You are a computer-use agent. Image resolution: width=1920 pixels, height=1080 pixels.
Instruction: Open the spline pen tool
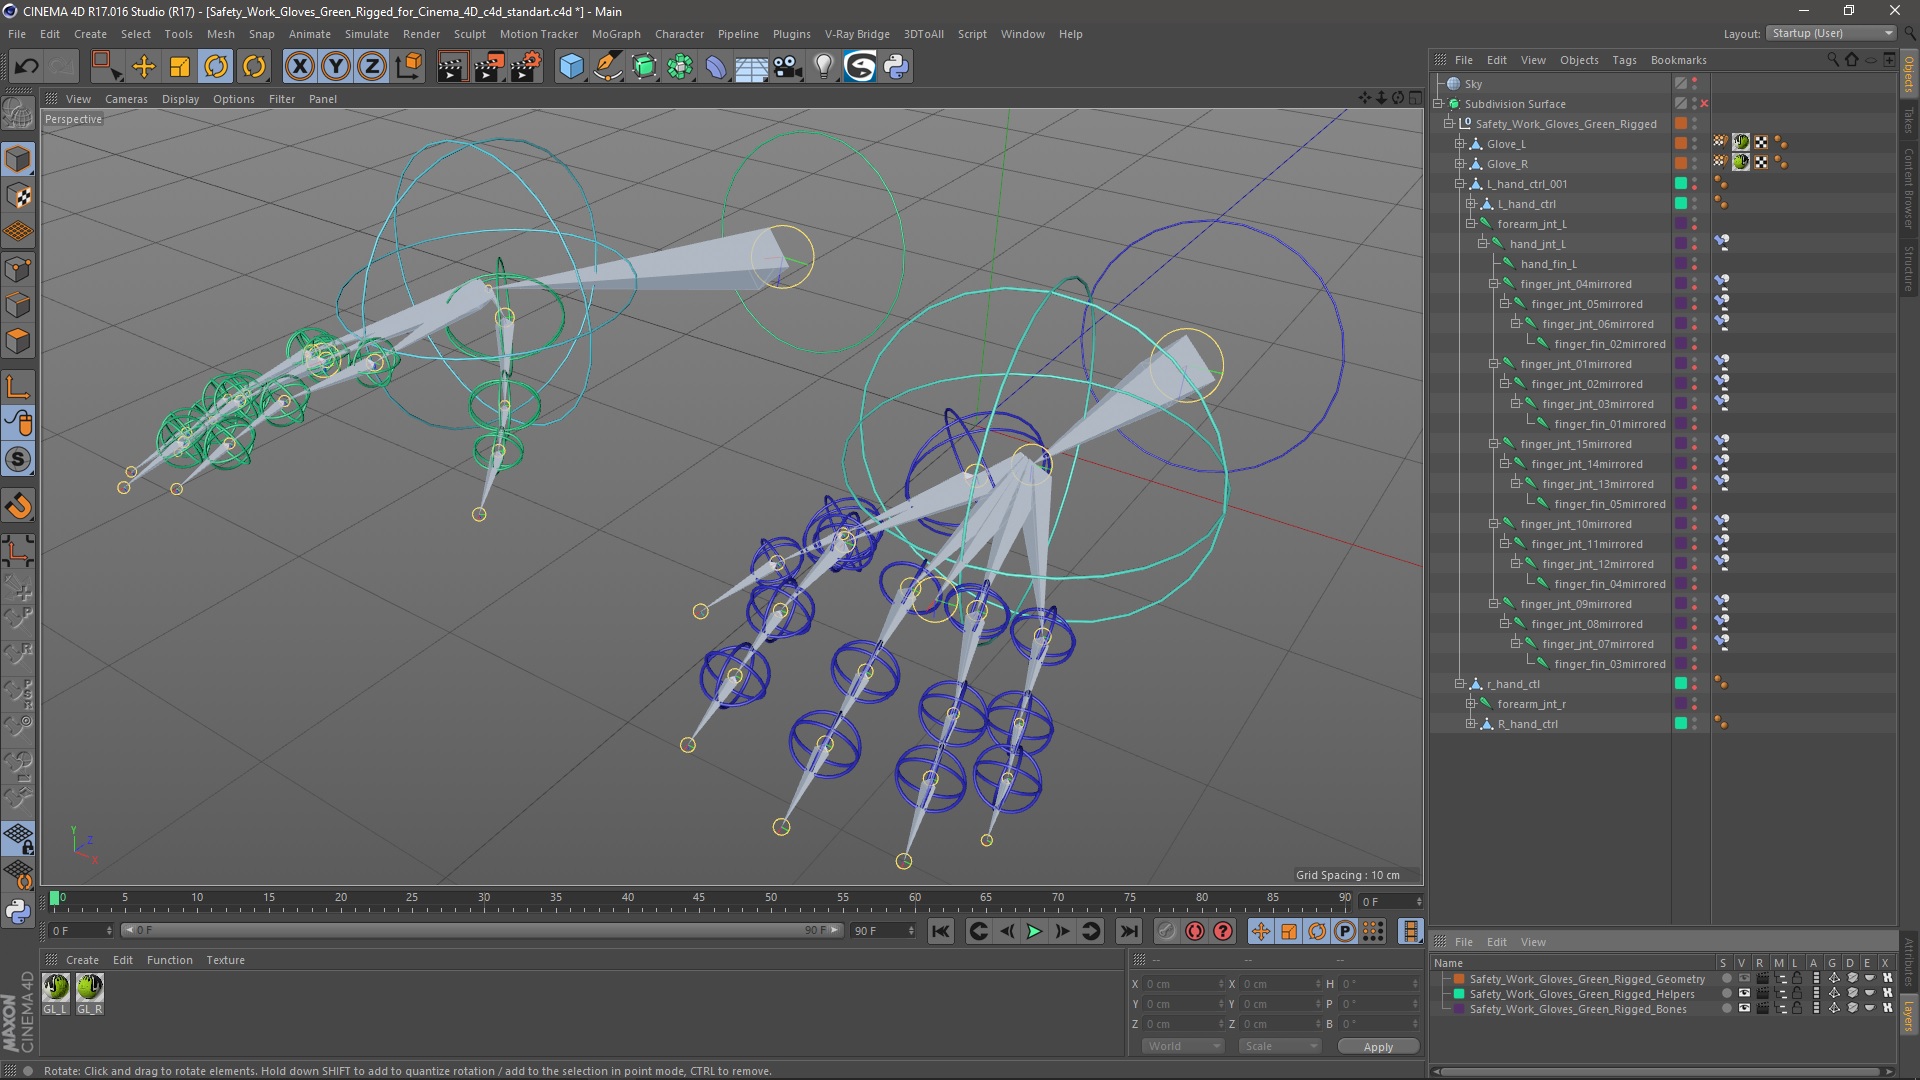pyautogui.click(x=607, y=67)
